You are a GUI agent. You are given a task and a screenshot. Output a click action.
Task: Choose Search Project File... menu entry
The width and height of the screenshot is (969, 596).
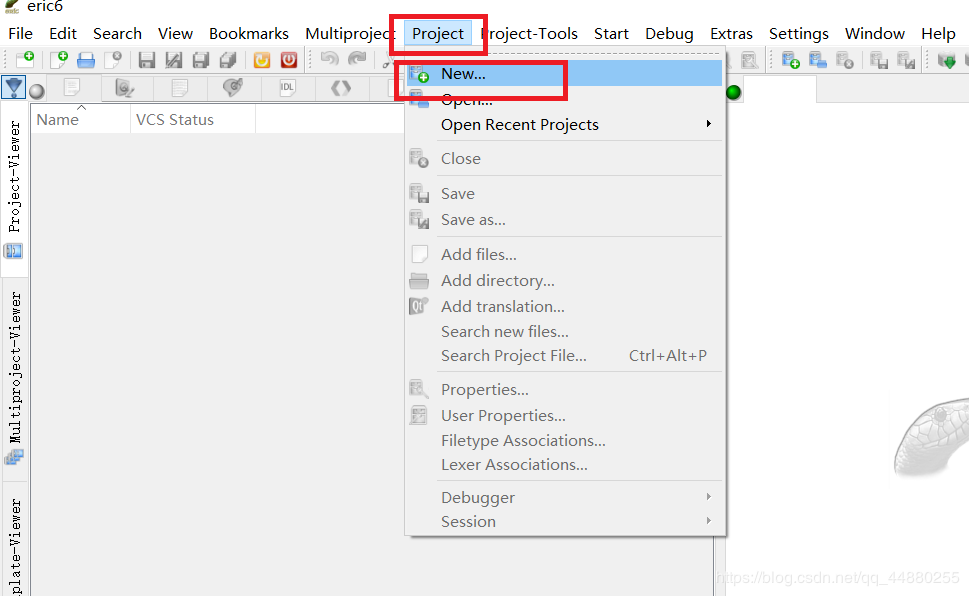pos(564,356)
